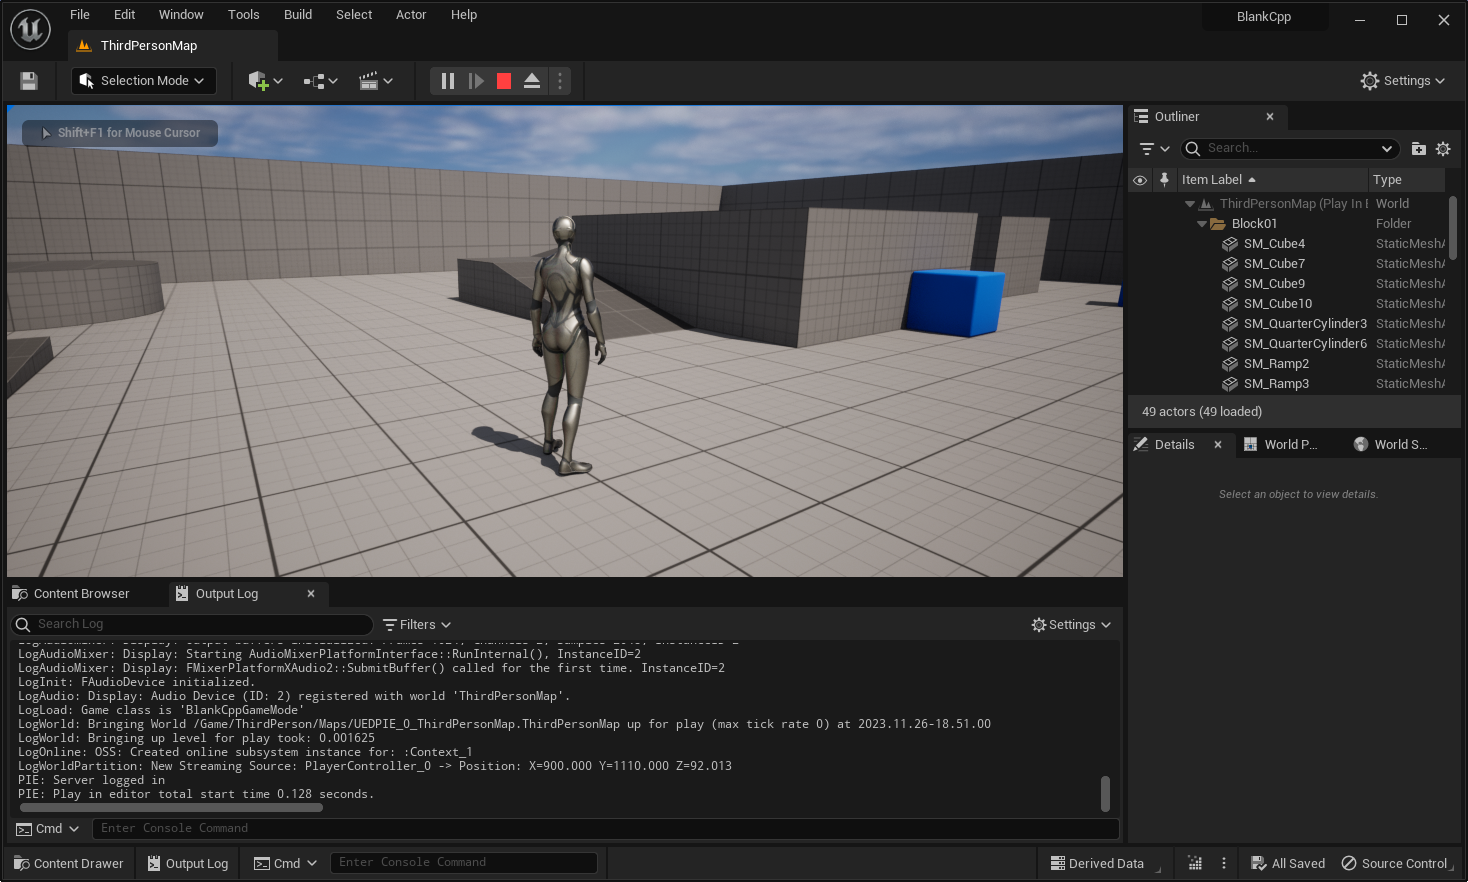Open the Add content (cube plus) menu
The image size is (1468, 882).
[266, 81]
